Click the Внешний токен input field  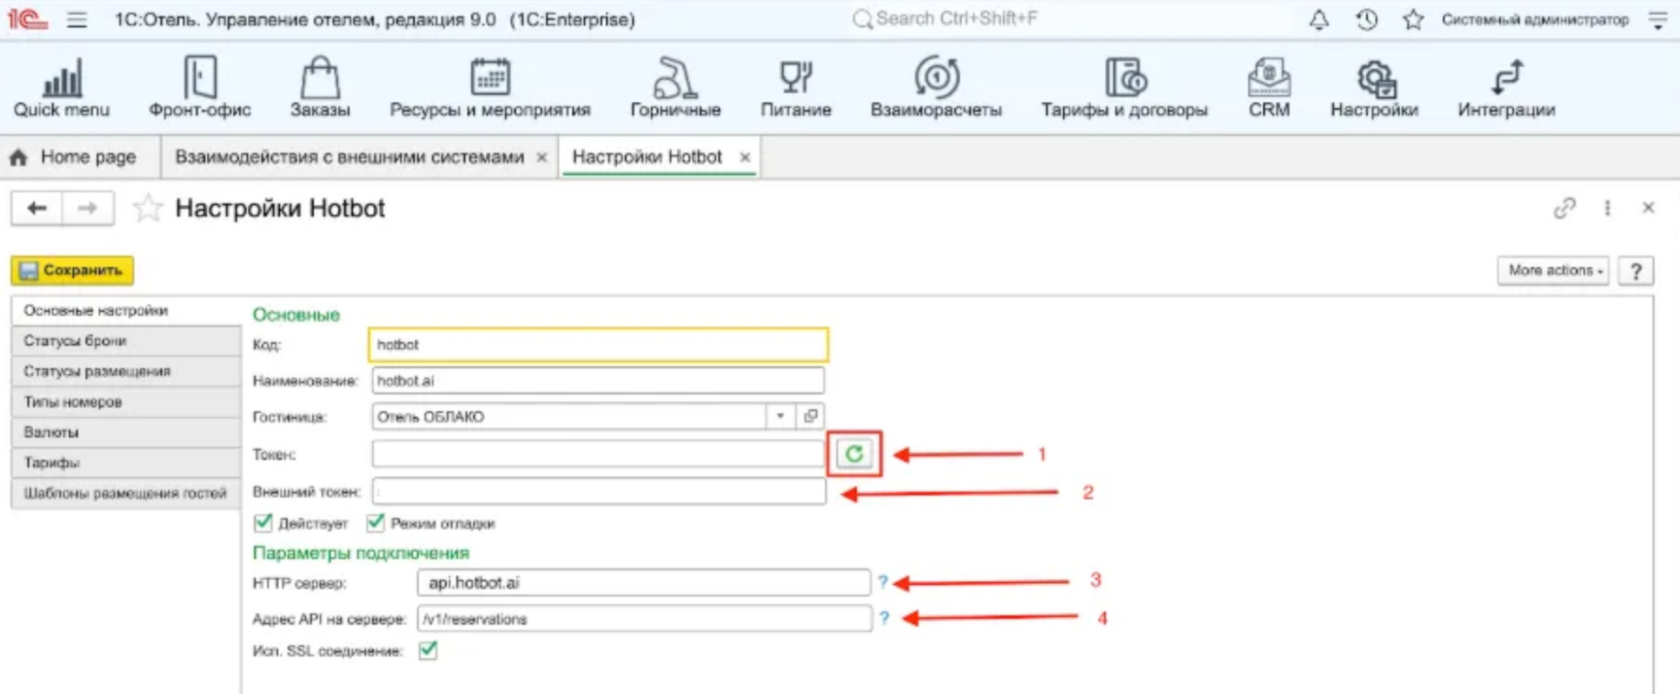[x=598, y=491]
